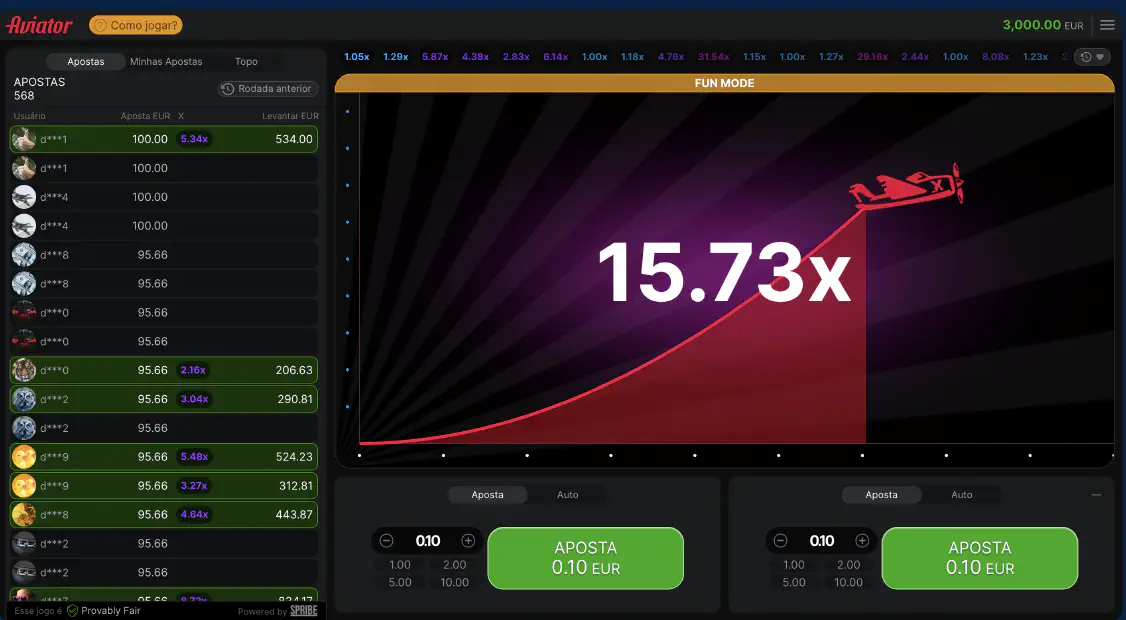Increase left bet amount with plus icon
The height and width of the screenshot is (620, 1126).
468,541
